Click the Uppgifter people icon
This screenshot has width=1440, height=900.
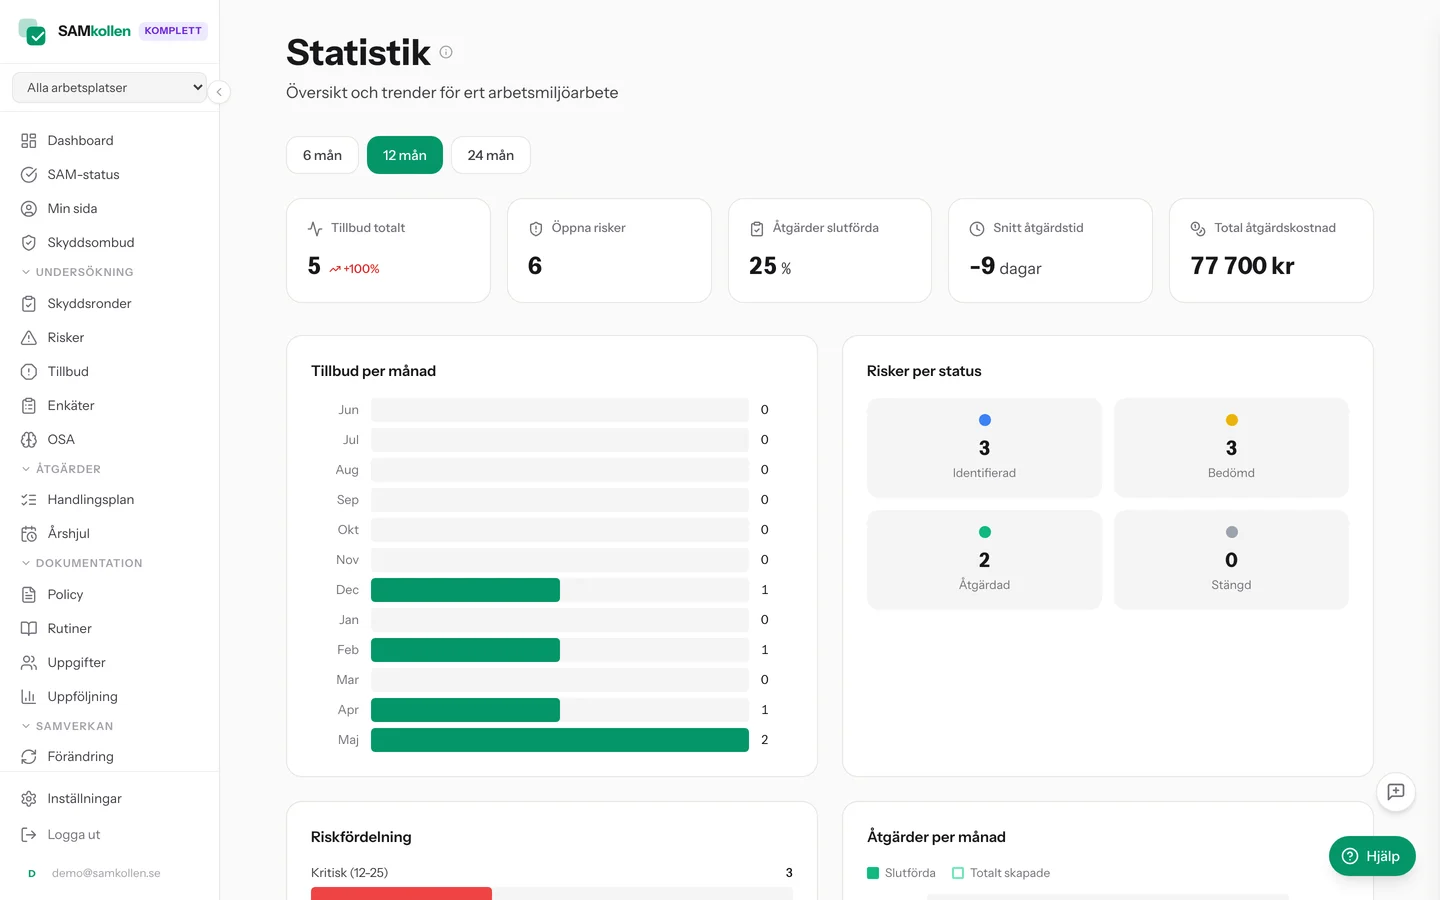[x=29, y=663]
